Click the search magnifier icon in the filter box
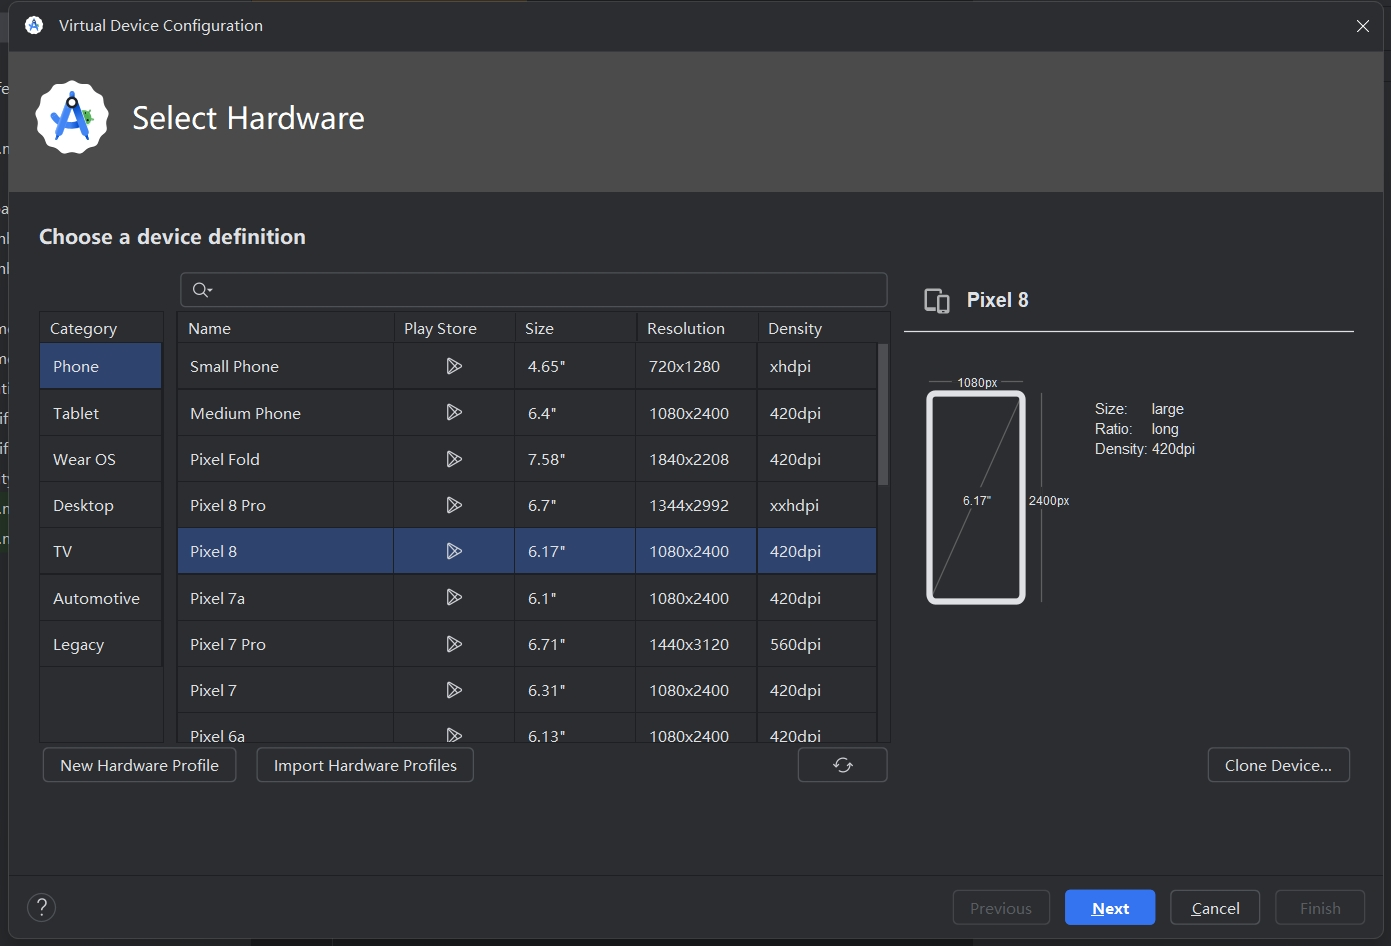The image size is (1391, 946). pyautogui.click(x=202, y=290)
